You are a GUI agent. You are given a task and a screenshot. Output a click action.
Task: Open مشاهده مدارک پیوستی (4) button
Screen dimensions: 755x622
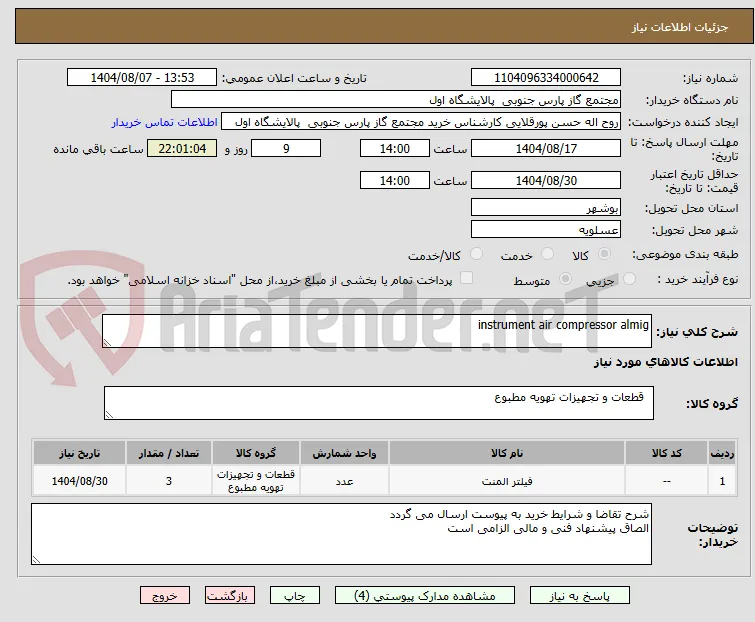coord(425,596)
